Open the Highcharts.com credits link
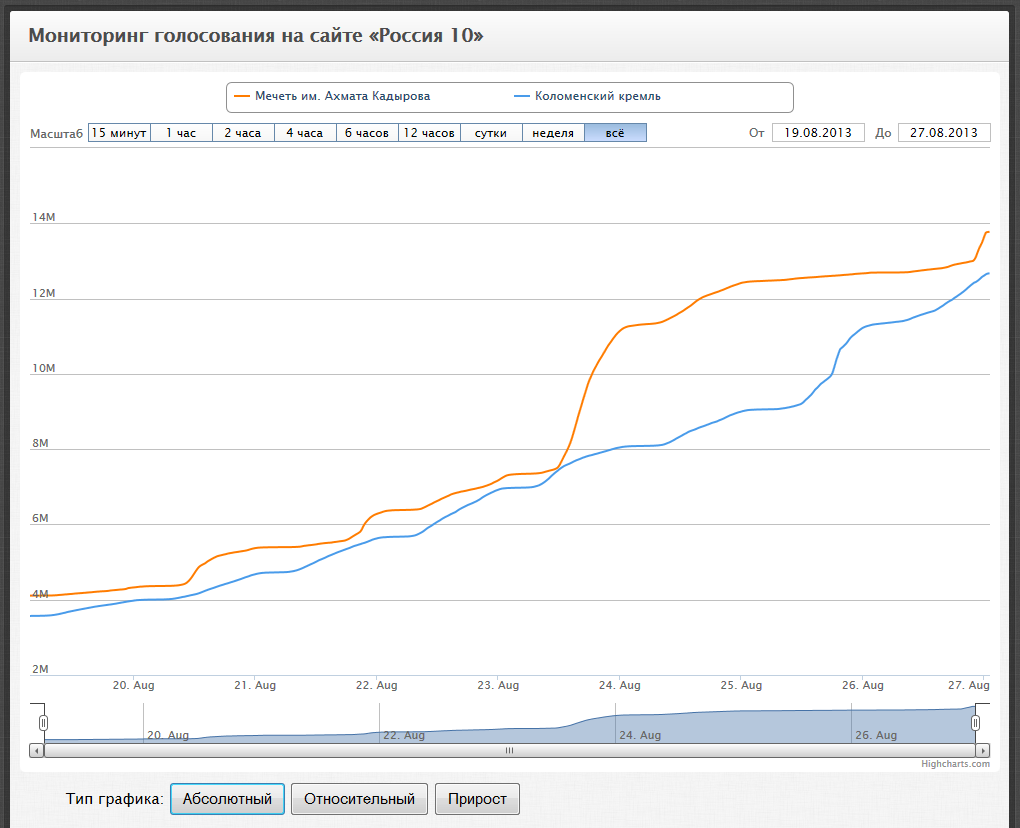This screenshot has height=828, width=1020. click(x=956, y=764)
